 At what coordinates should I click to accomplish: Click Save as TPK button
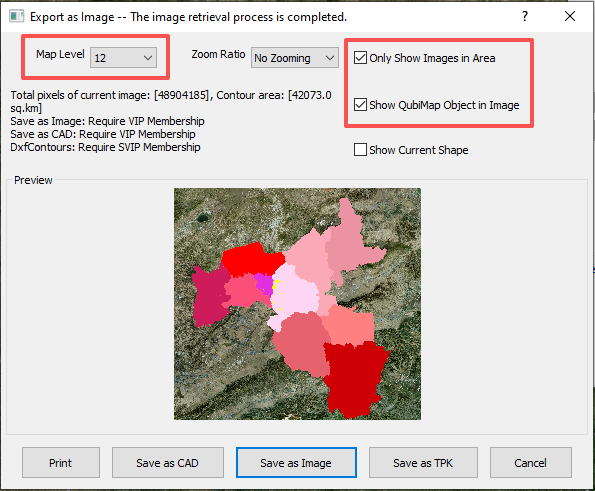(423, 463)
